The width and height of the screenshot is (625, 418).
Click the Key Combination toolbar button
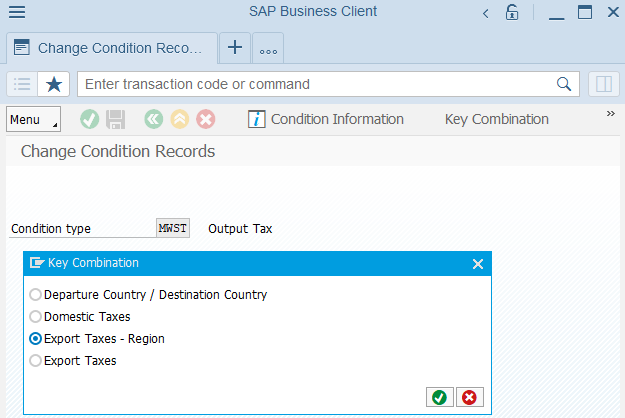[x=497, y=119]
